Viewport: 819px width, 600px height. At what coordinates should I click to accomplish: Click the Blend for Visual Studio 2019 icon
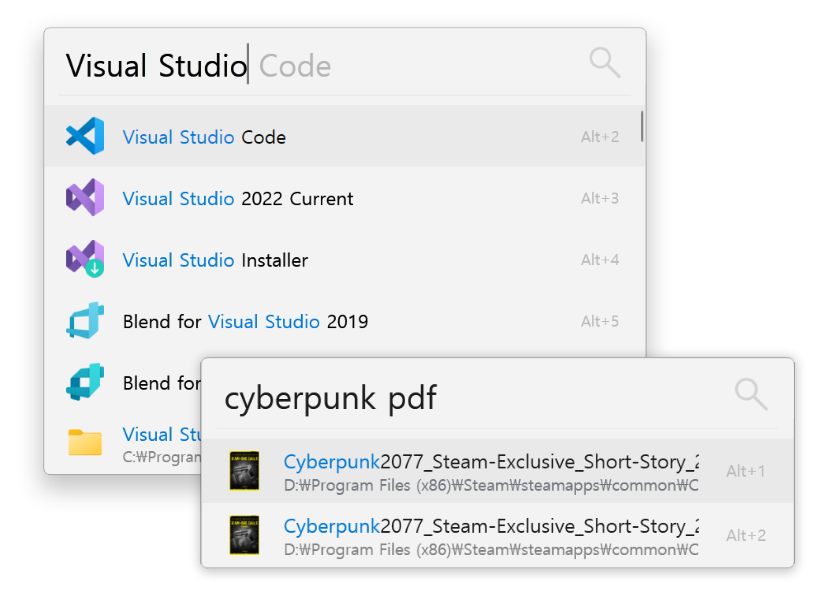[85, 320]
